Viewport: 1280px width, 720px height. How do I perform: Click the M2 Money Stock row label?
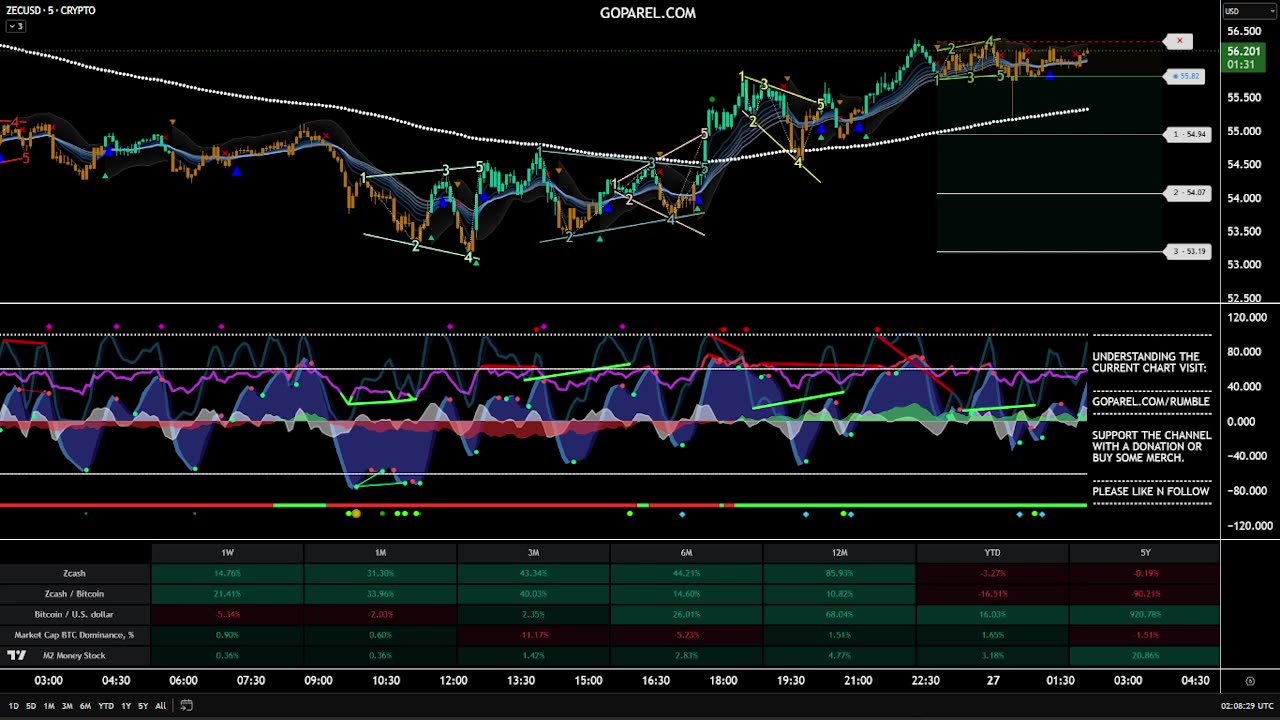tap(75, 656)
